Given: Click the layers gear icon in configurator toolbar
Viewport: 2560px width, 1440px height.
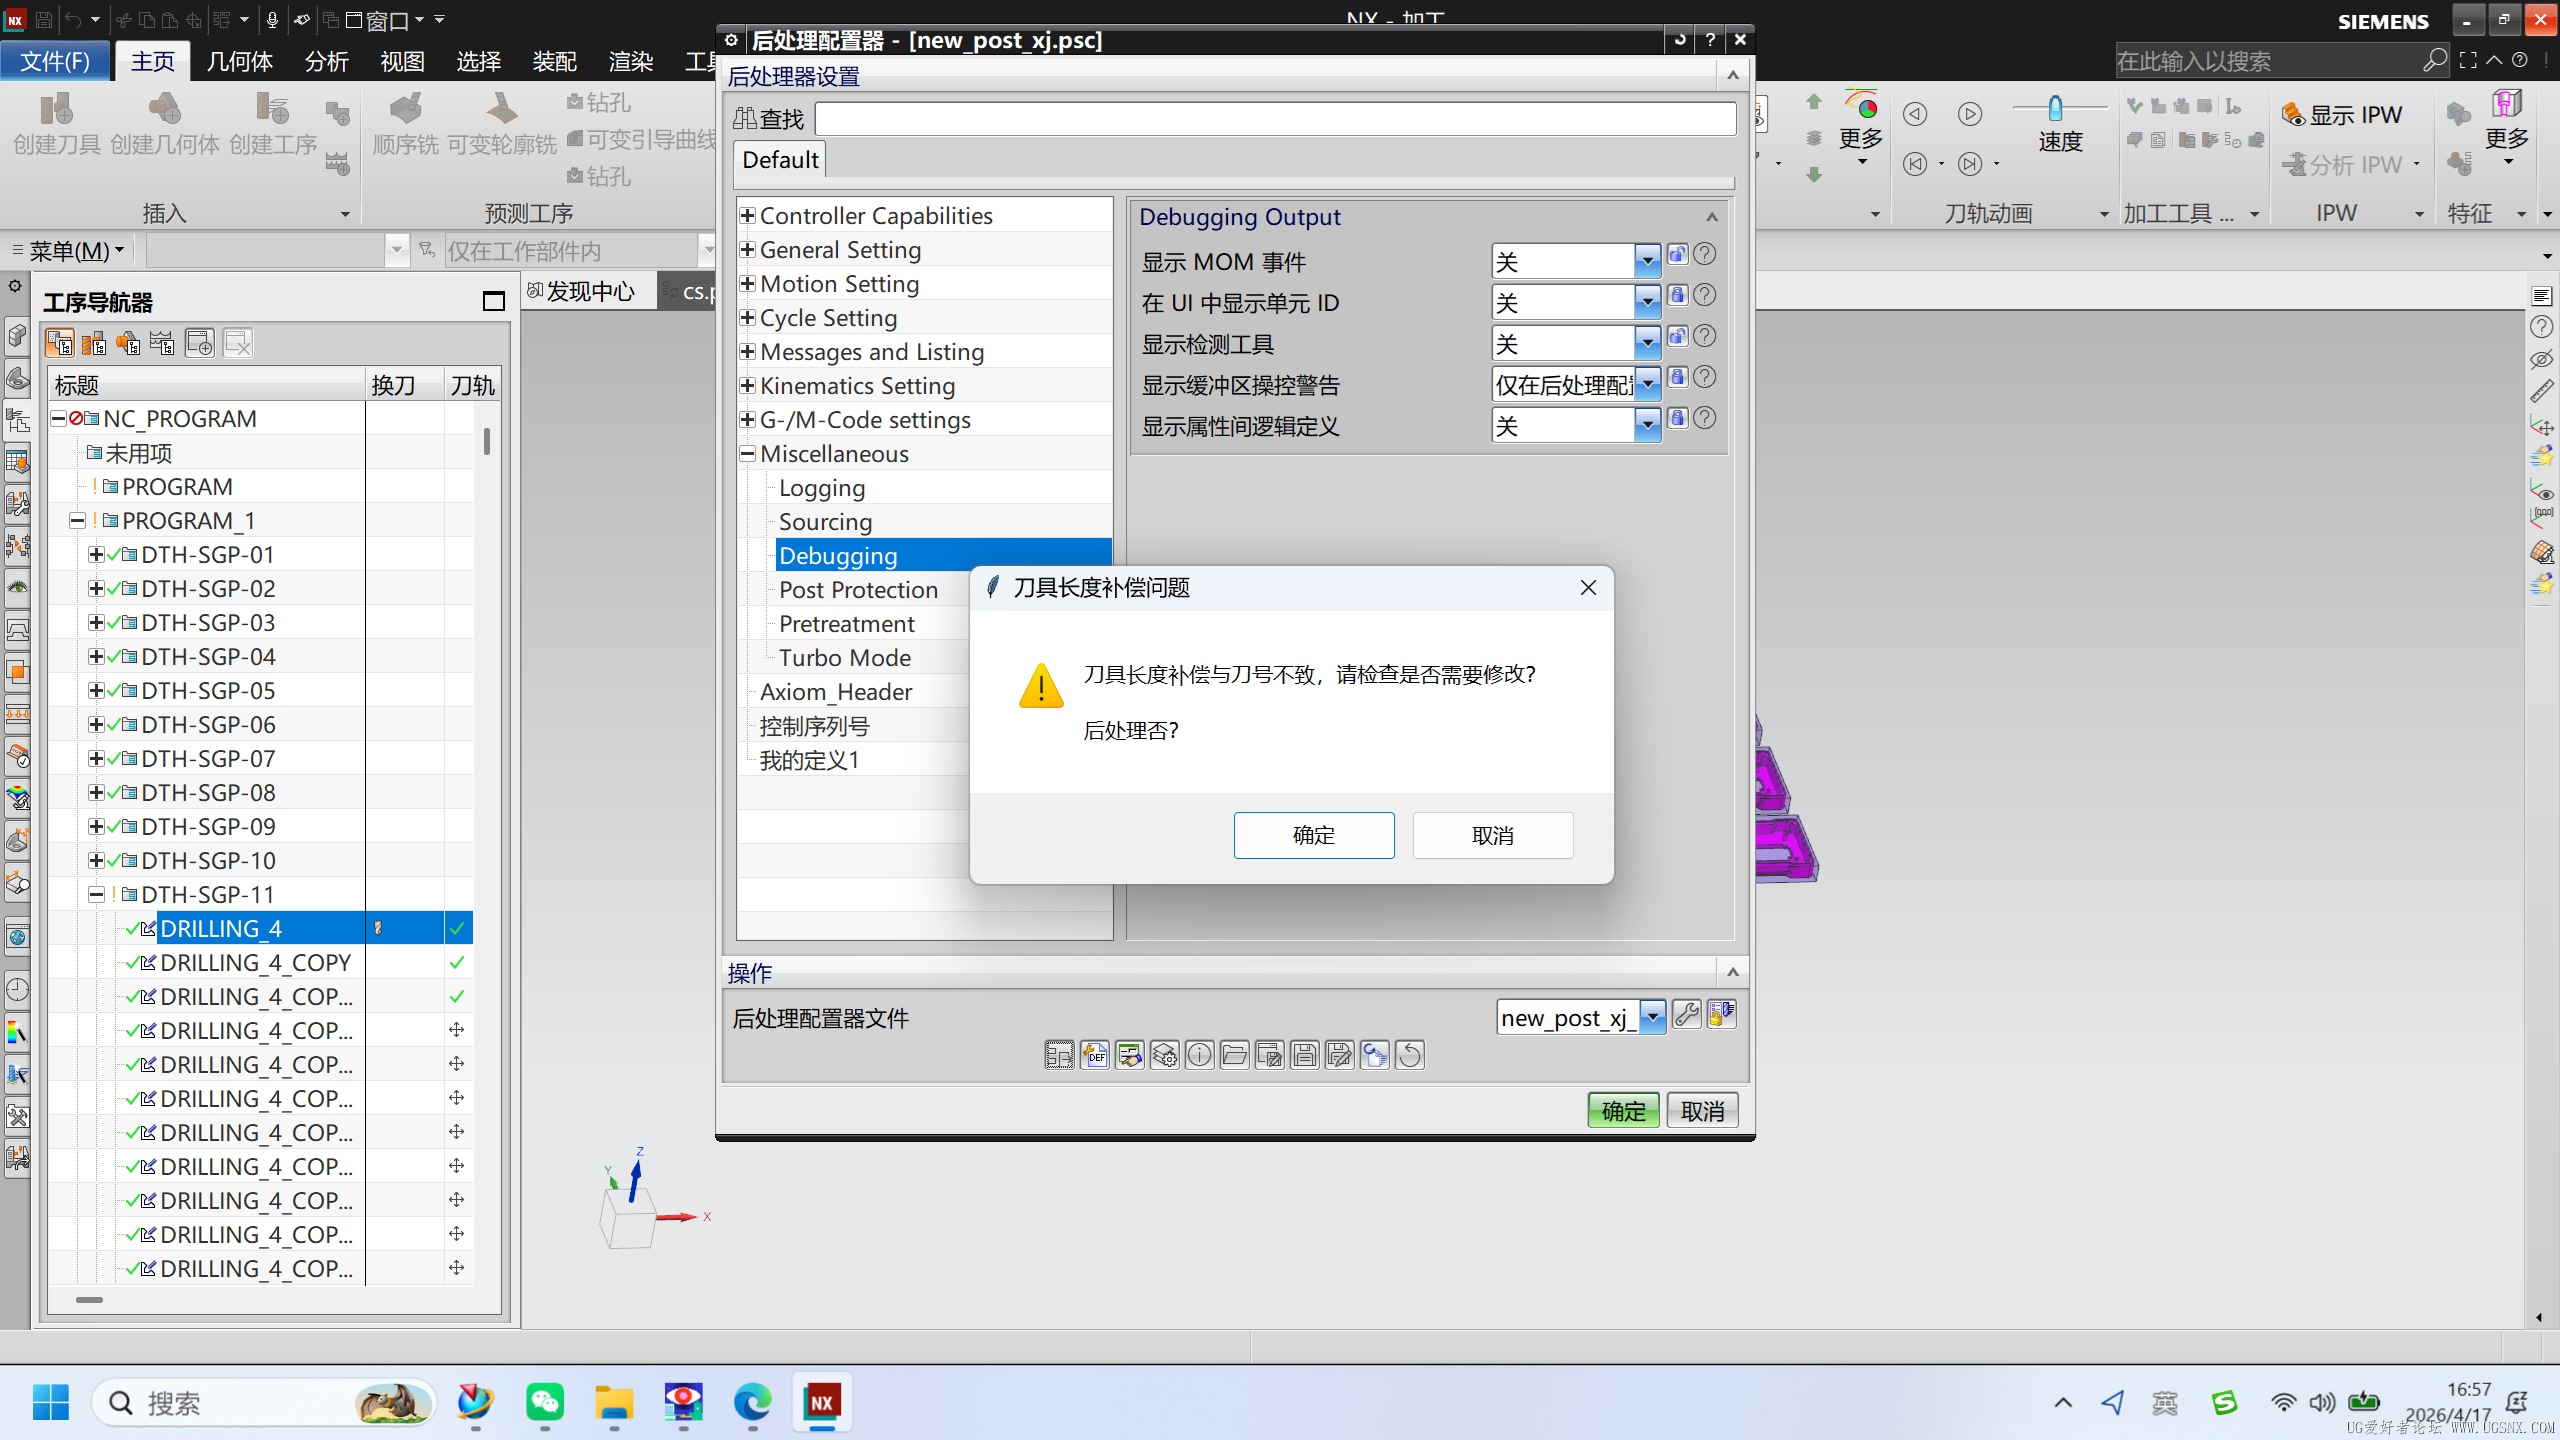Looking at the screenshot, I should click(x=1165, y=1055).
